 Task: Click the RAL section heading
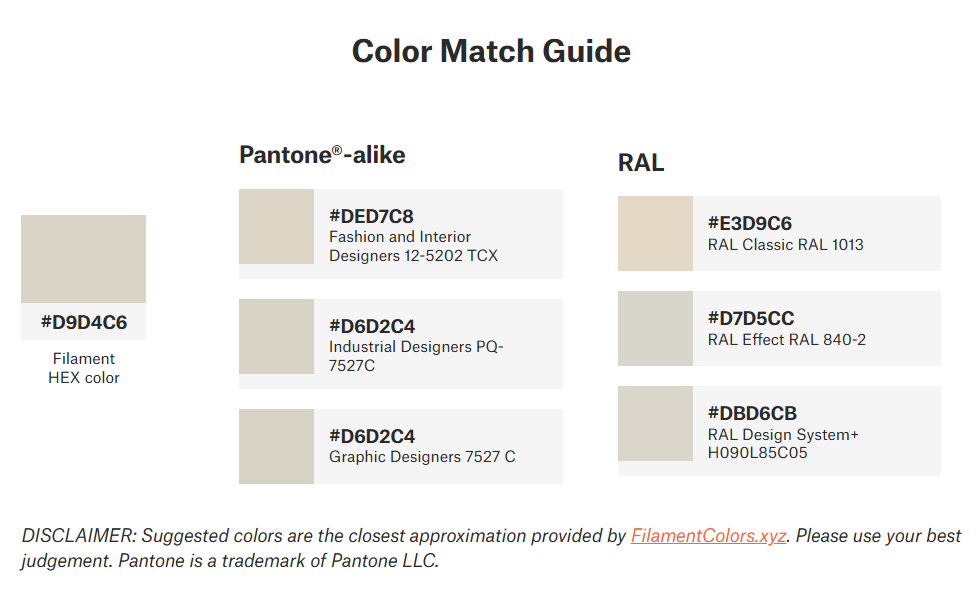coord(641,162)
